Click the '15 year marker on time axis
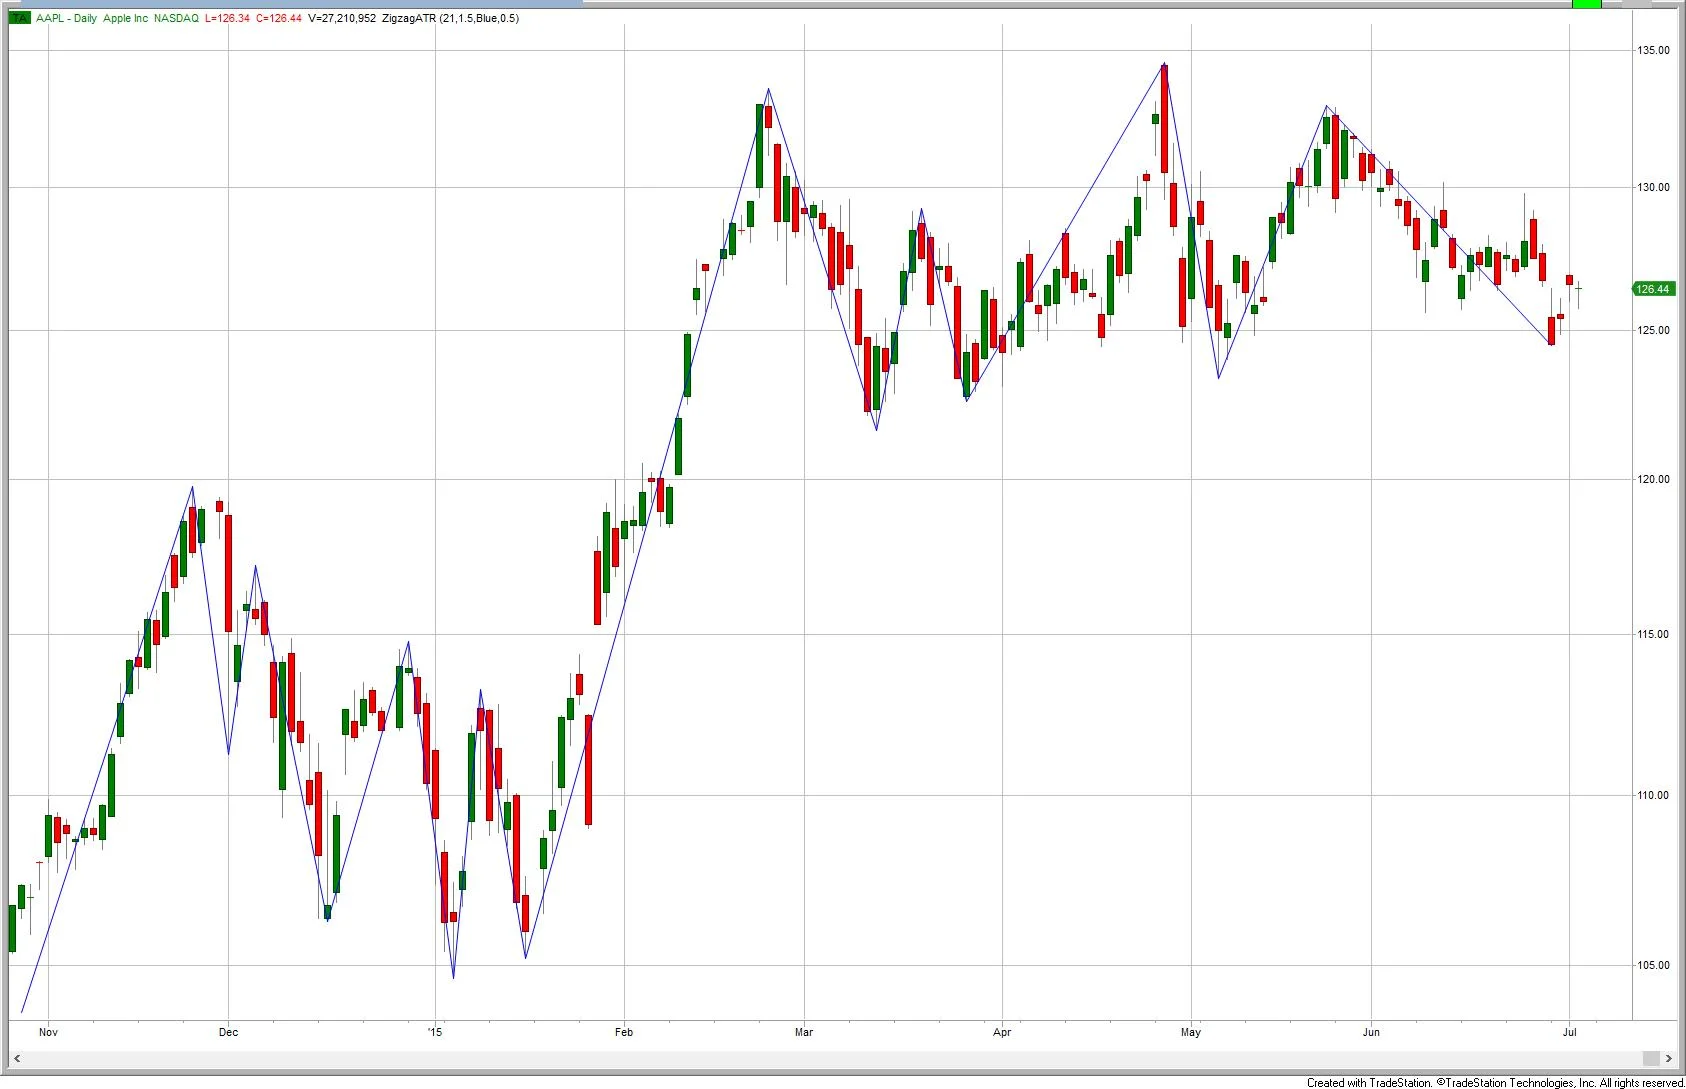1686x1089 pixels. click(x=435, y=1032)
